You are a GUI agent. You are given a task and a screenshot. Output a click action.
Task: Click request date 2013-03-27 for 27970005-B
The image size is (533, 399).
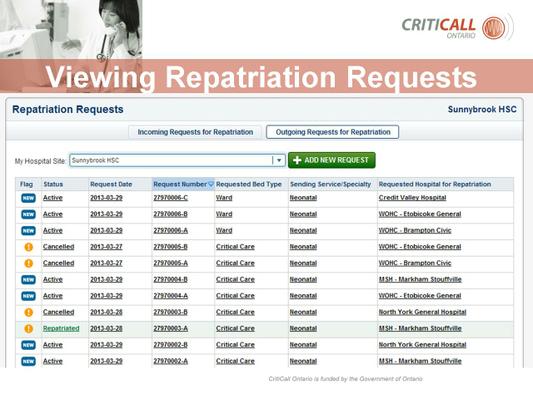point(106,247)
